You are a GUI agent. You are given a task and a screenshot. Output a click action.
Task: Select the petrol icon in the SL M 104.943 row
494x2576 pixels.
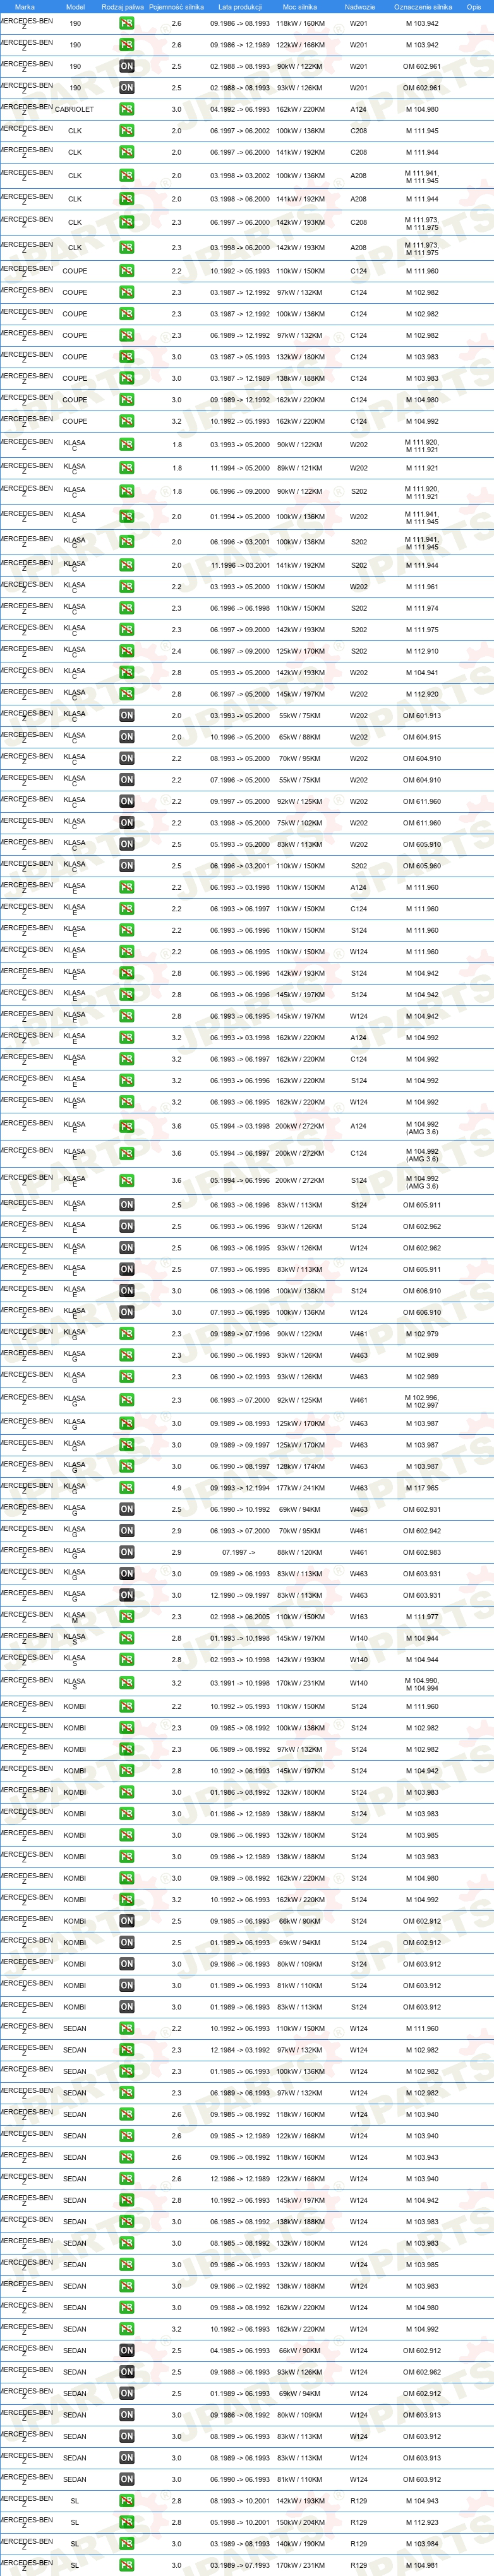(127, 2500)
